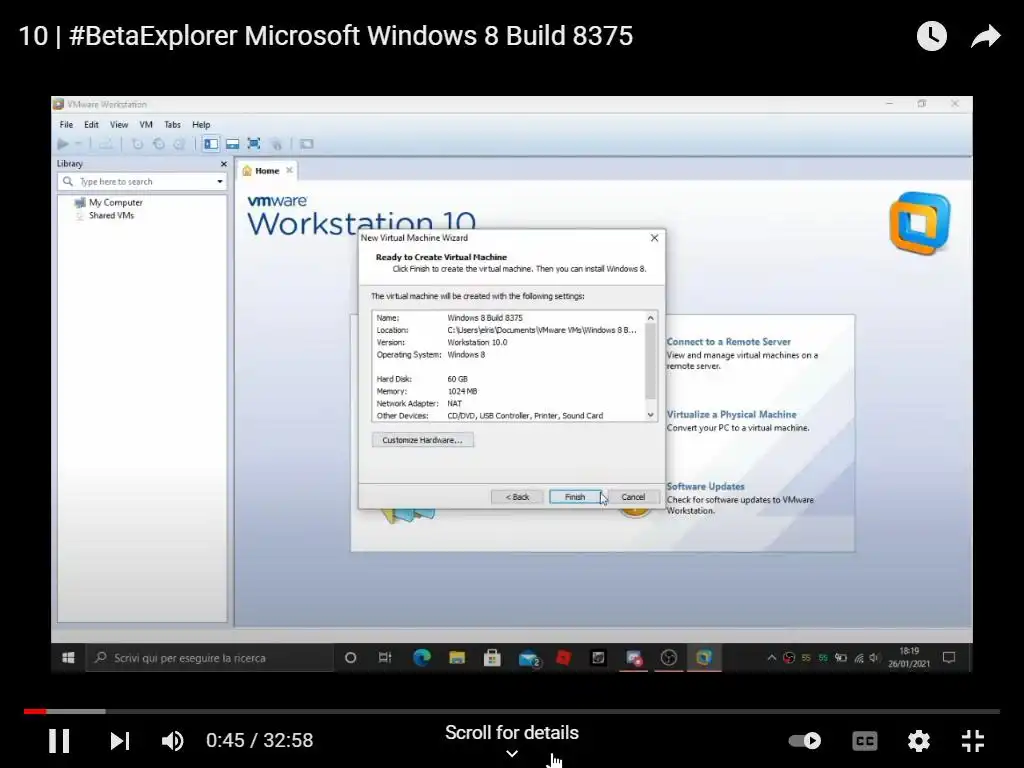
Task: Open the Tabs menu
Action: click(172, 124)
